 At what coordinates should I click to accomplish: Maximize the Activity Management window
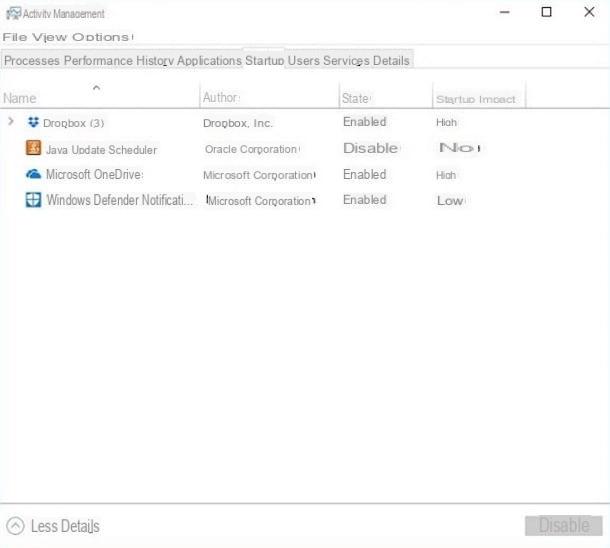(547, 12)
